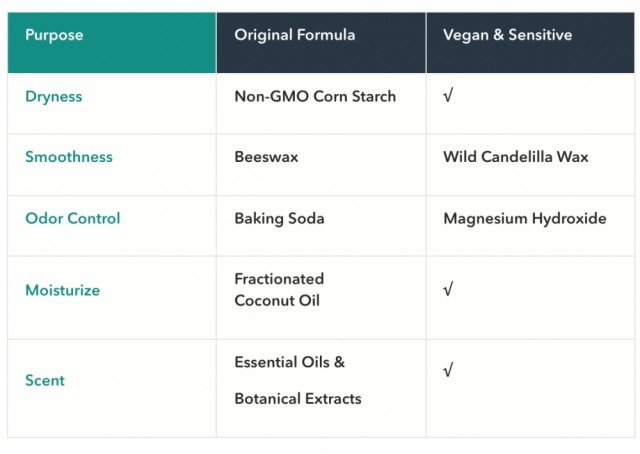Click the Beeswax cell
The width and height of the screenshot is (640, 454).
pos(321,165)
